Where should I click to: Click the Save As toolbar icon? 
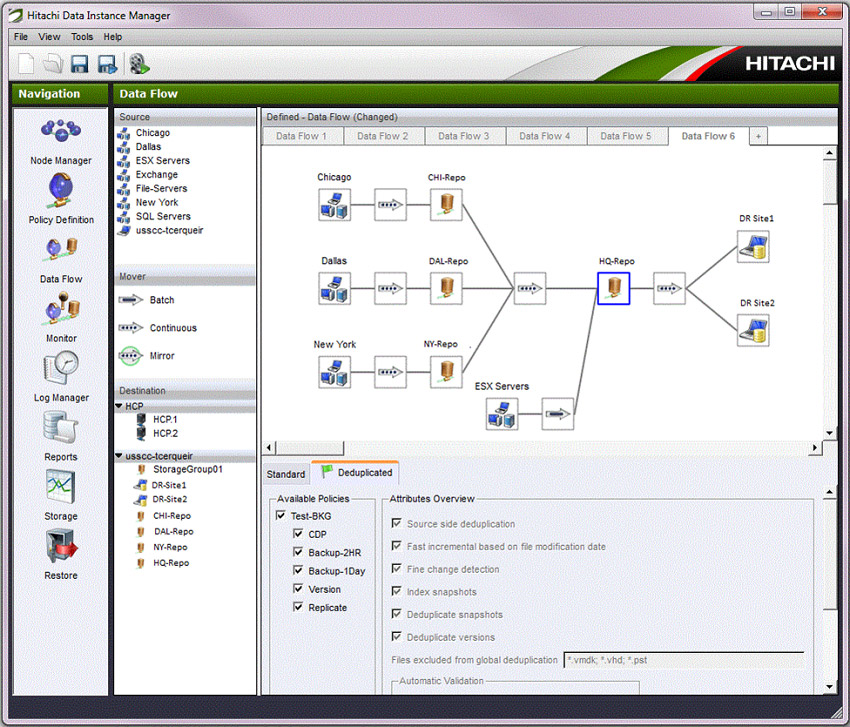point(107,64)
